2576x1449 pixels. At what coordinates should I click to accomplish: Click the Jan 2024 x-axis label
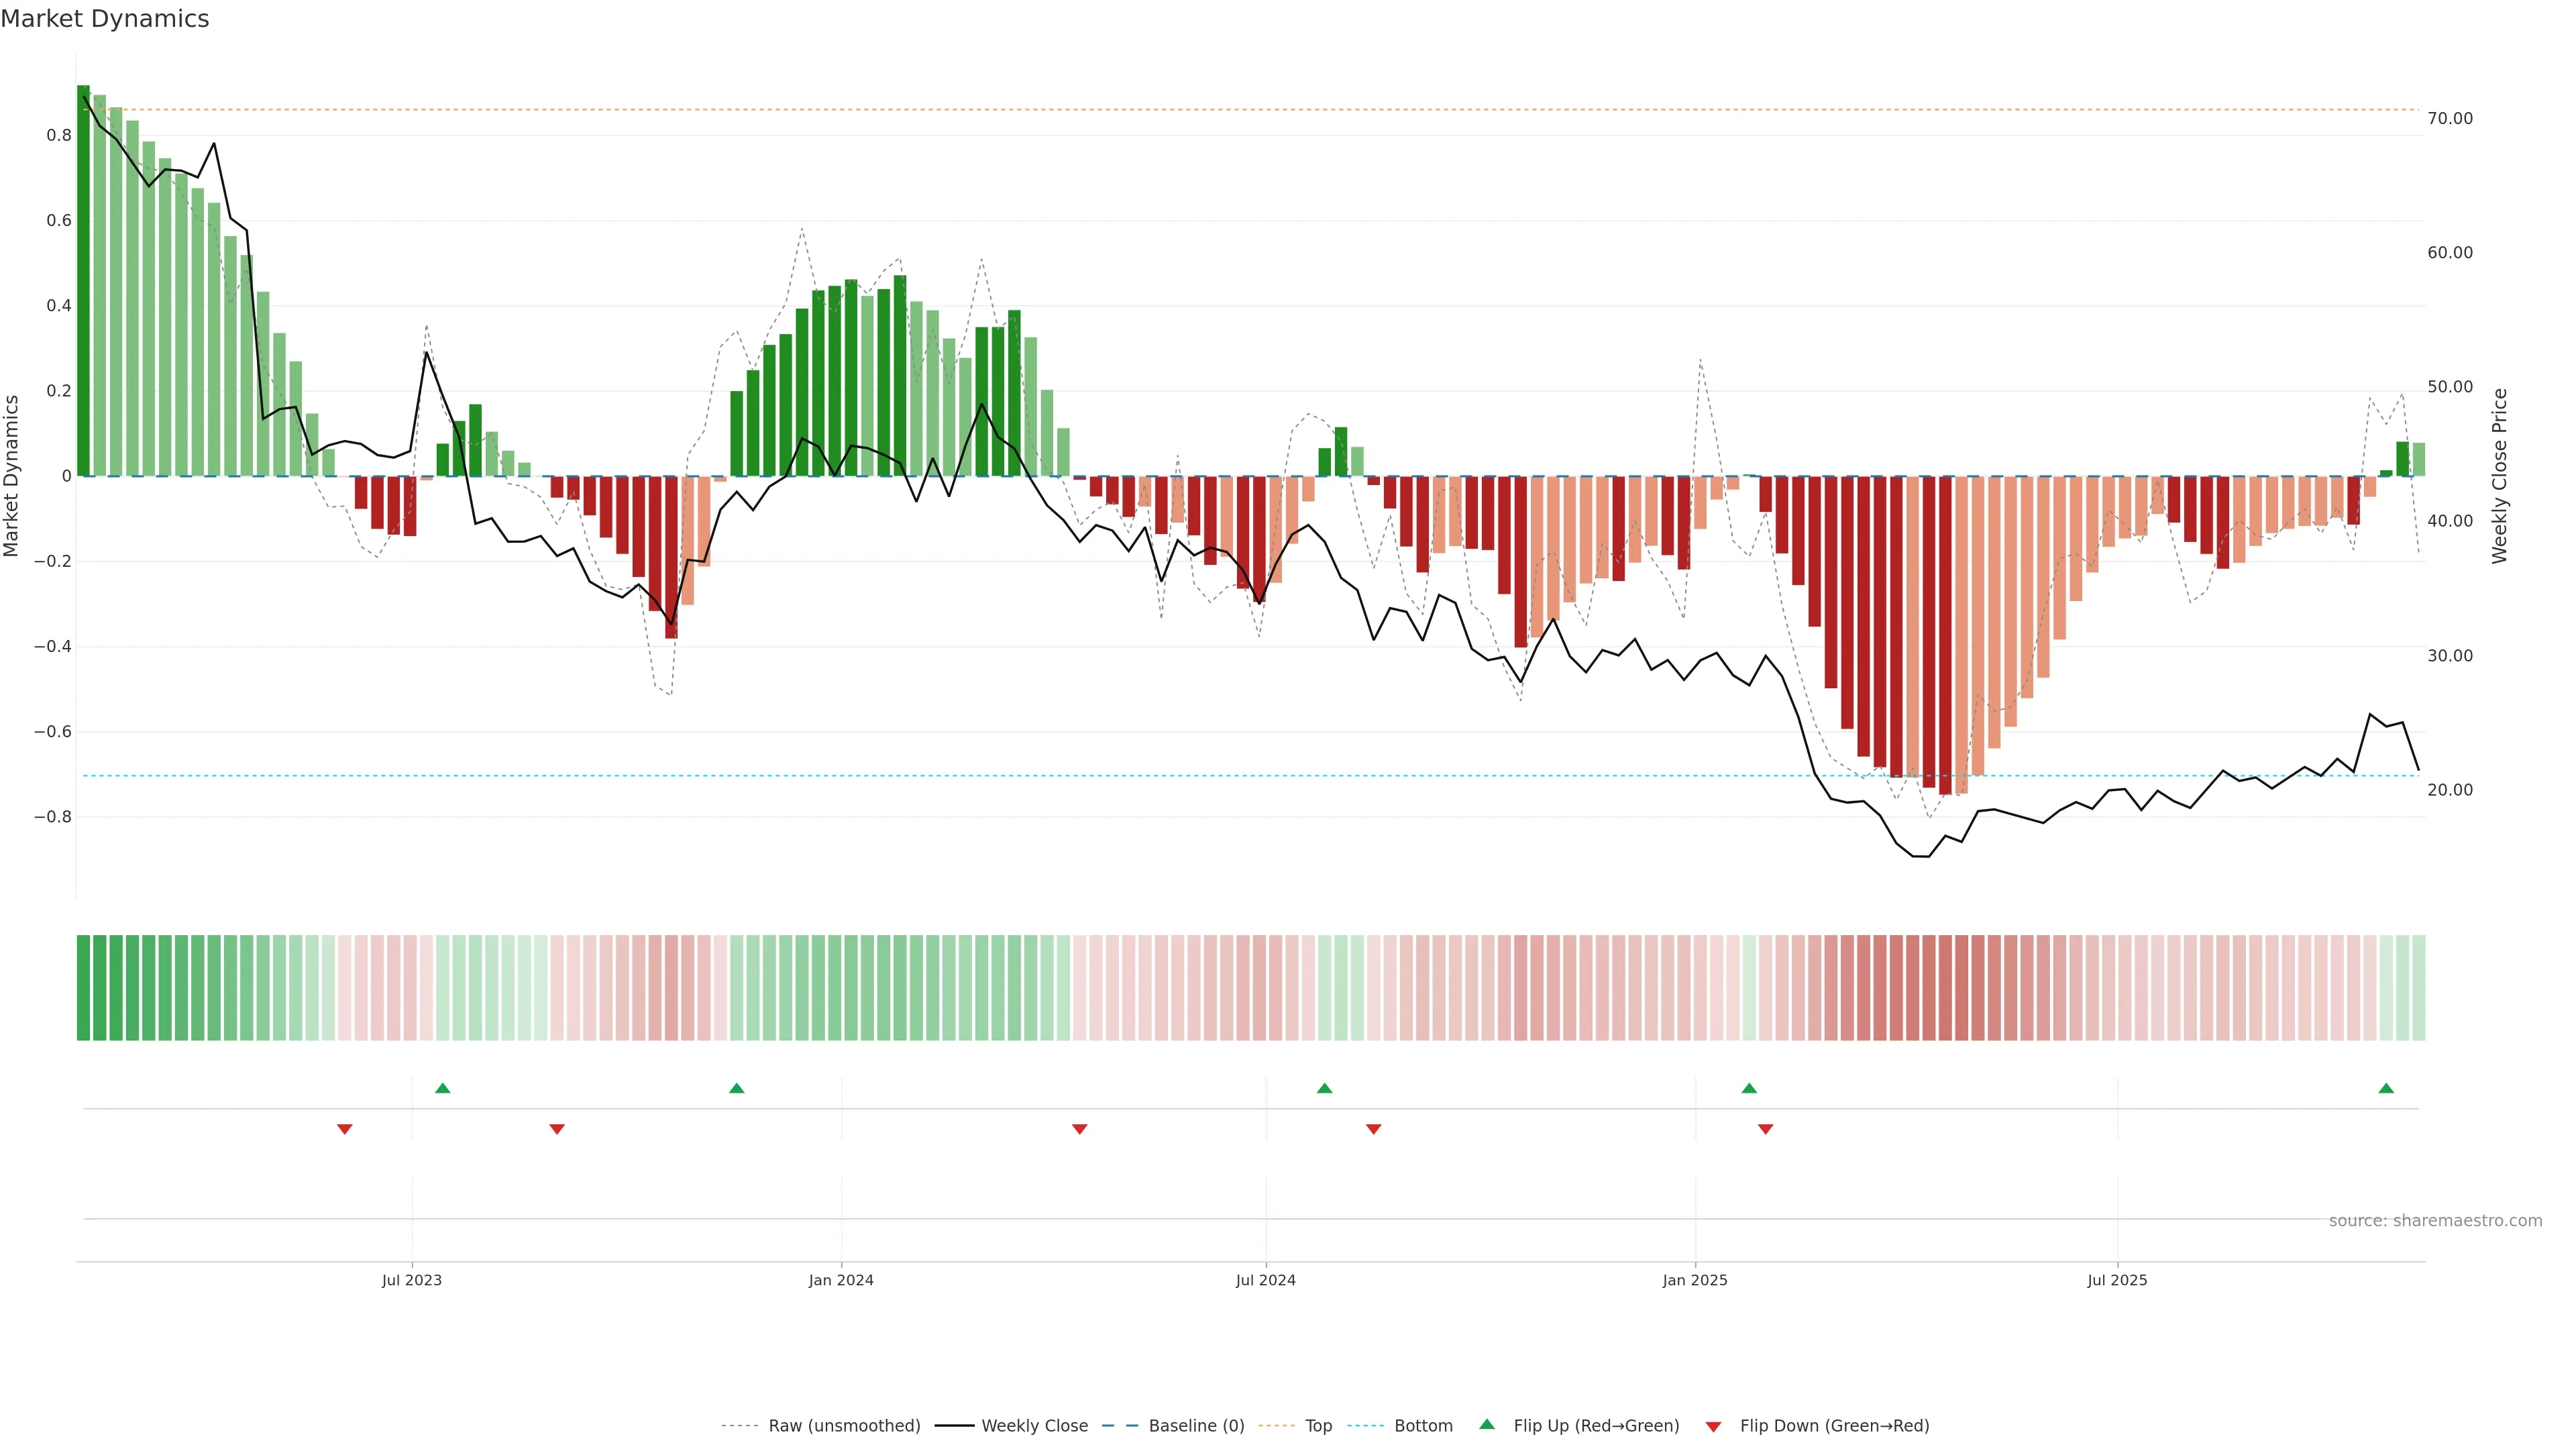pyautogui.click(x=841, y=1280)
